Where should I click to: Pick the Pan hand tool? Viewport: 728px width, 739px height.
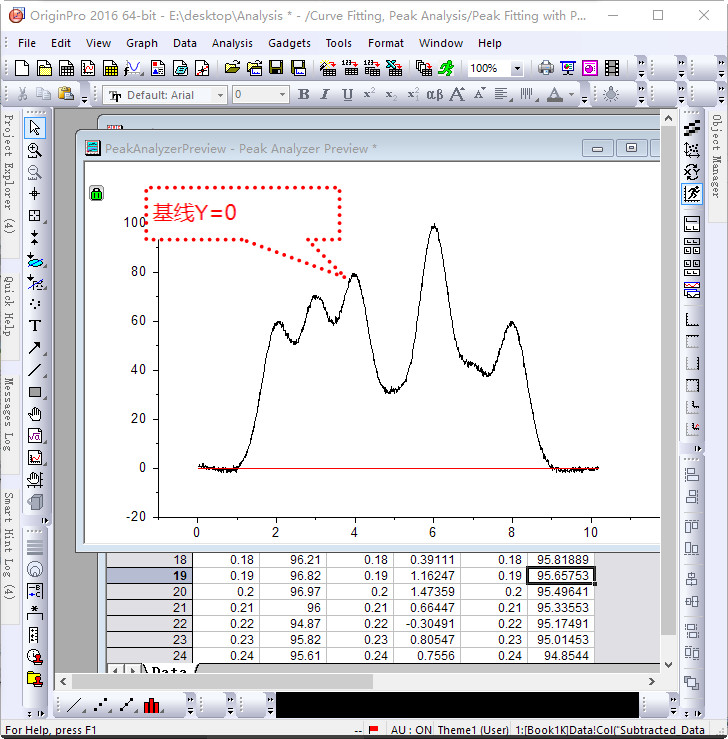click(34, 414)
